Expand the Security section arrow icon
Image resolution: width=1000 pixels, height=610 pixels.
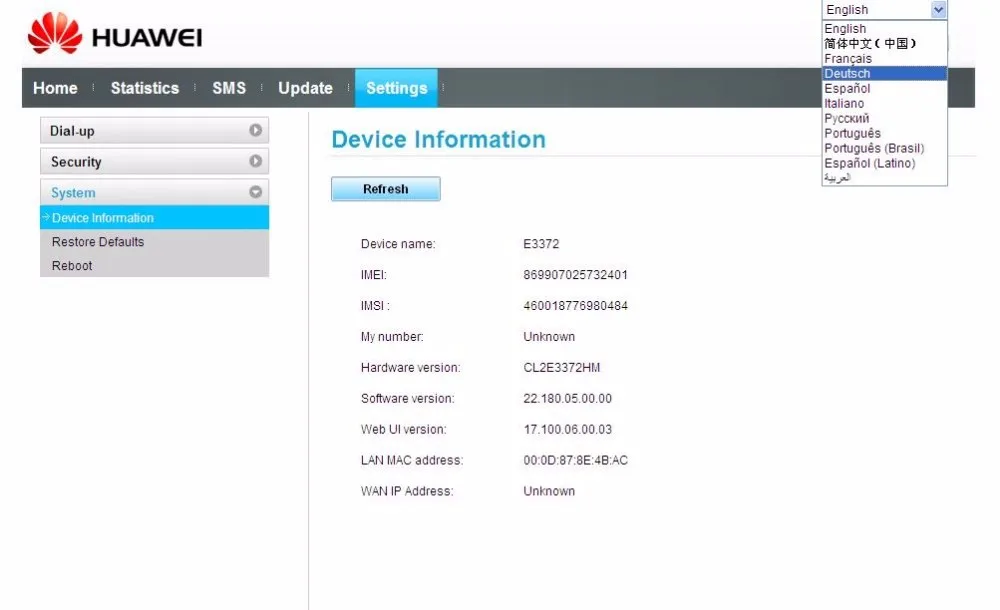[256, 161]
